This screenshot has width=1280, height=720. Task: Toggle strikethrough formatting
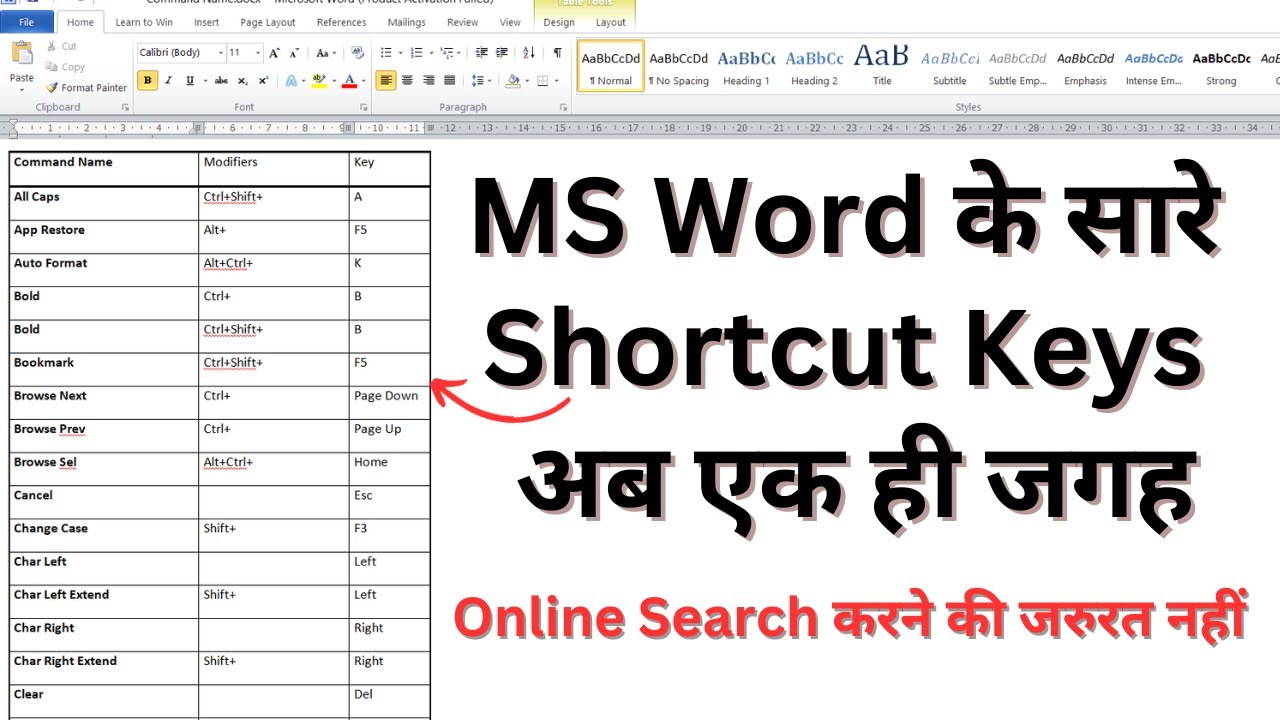pos(221,81)
